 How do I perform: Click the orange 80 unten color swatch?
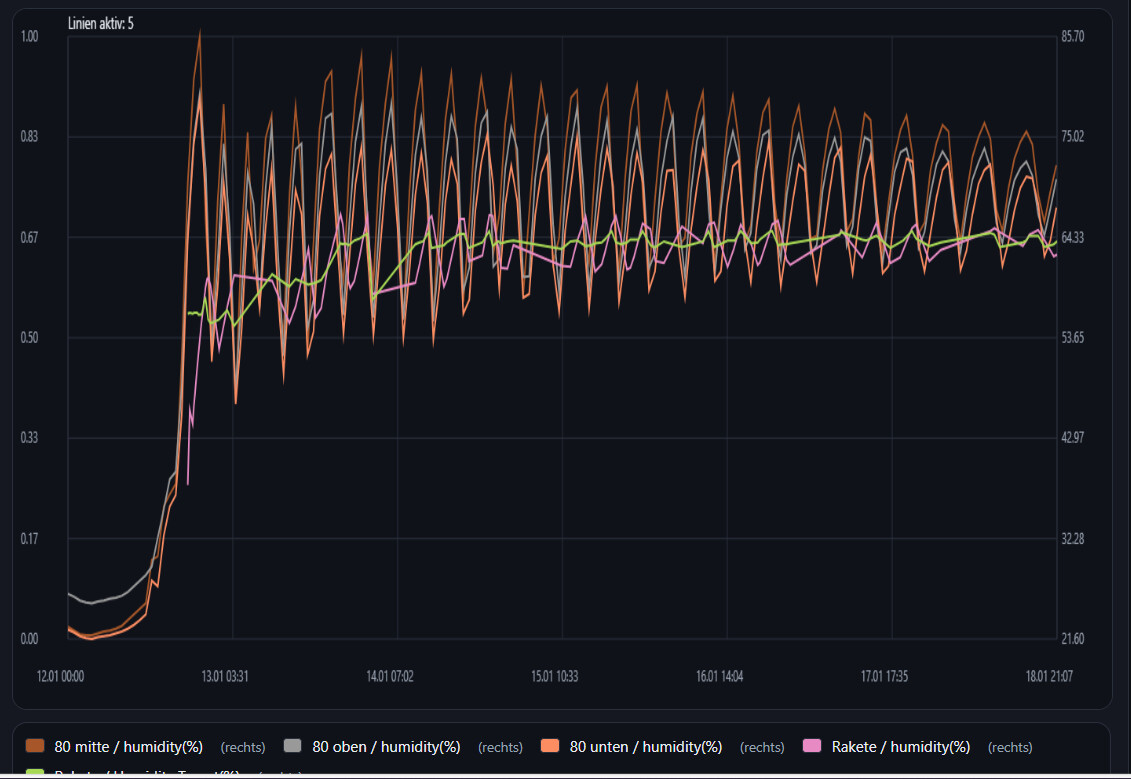point(550,746)
